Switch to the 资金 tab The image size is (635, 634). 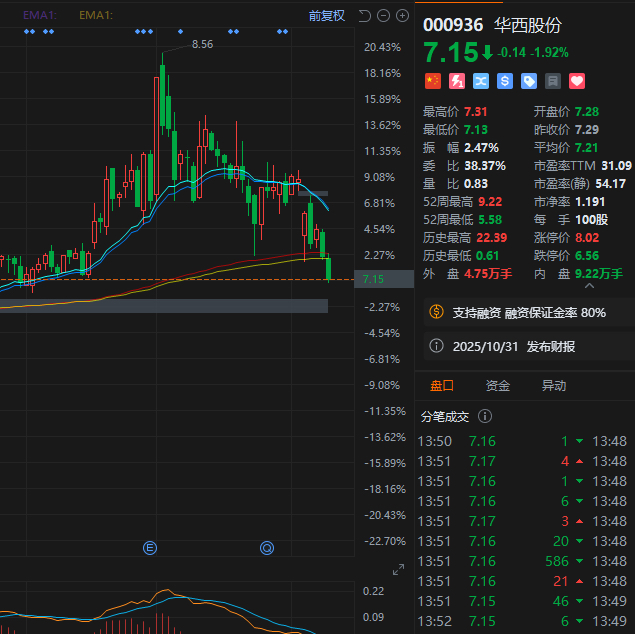[x=498, y=385]
